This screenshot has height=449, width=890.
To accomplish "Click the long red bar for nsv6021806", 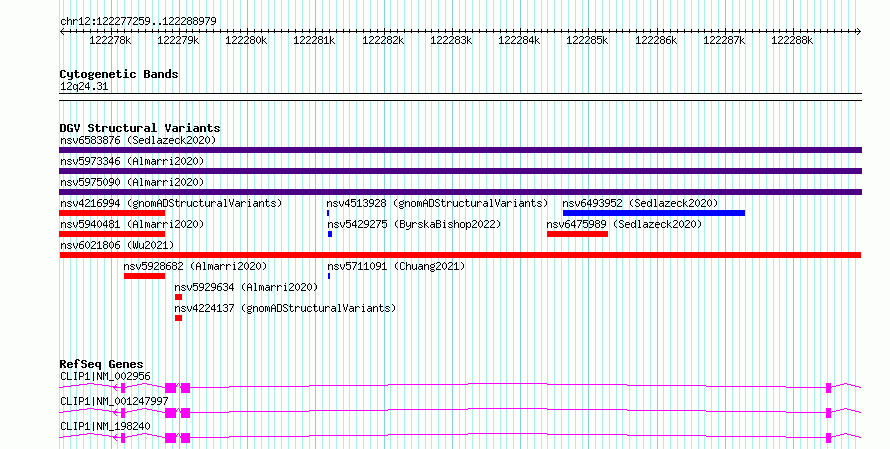I will (x=460, y=255).
